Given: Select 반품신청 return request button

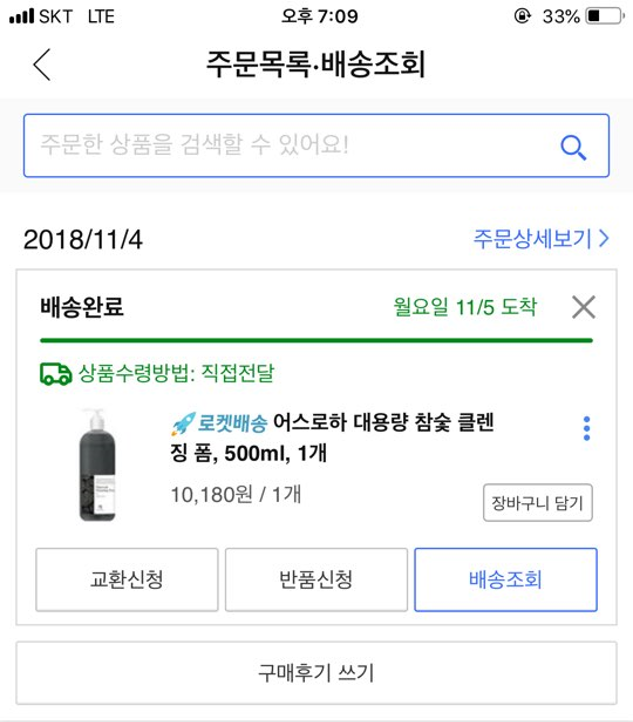Looking at the screenshot, I should pos(316,580).
